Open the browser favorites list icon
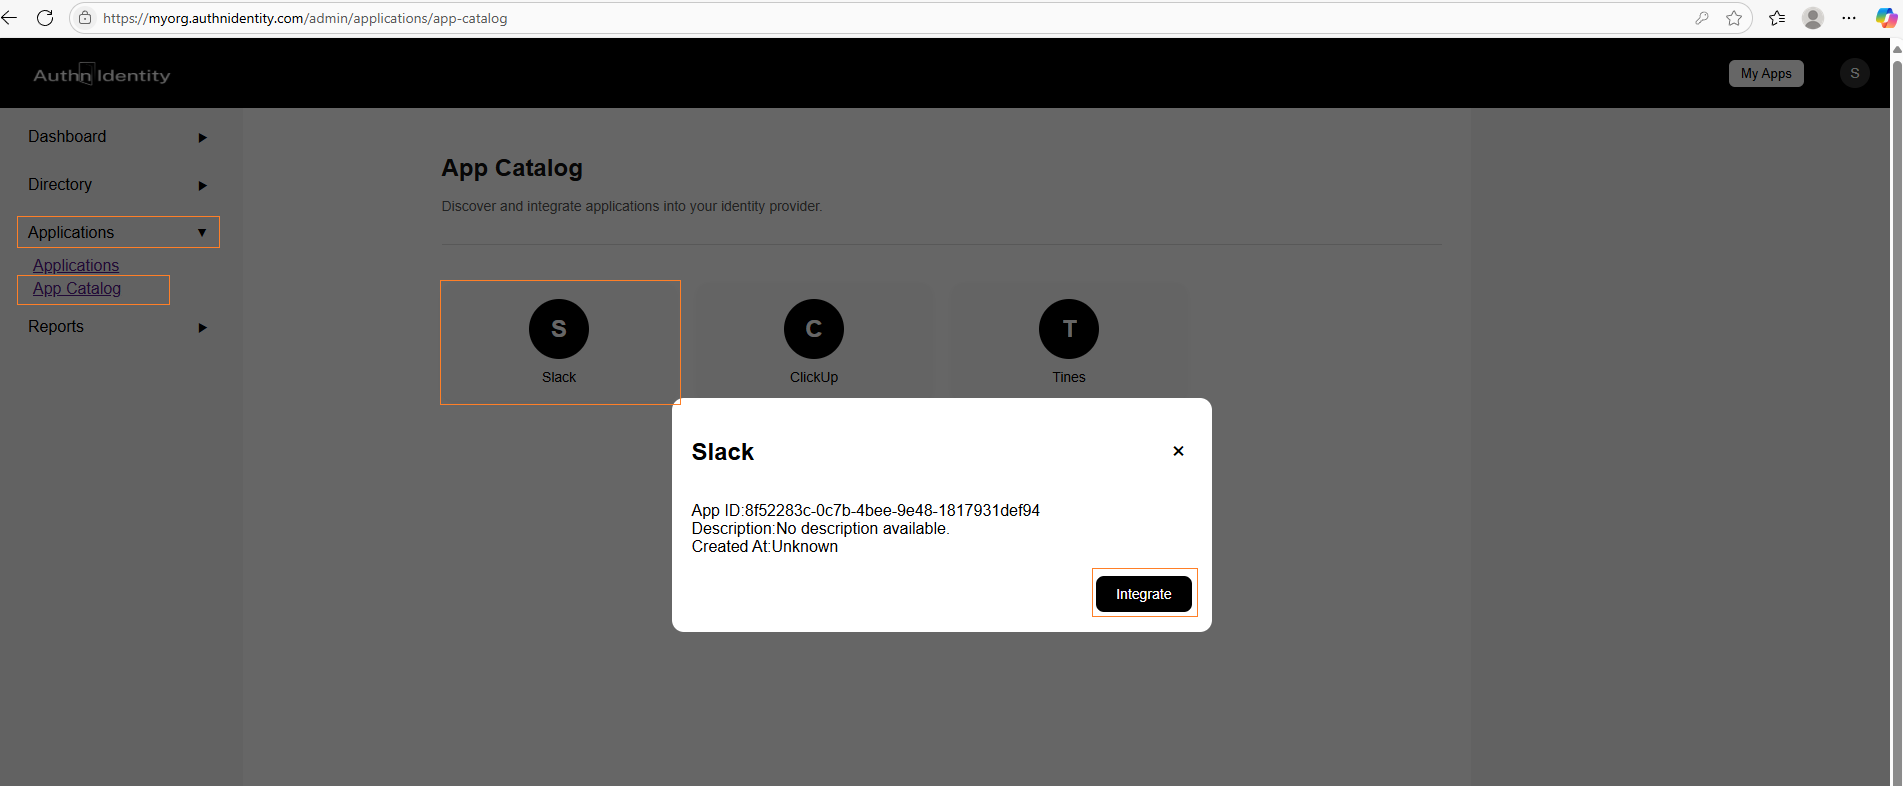The height and width of the screenshot is (786, 1903). click(x=1777, y=18)
